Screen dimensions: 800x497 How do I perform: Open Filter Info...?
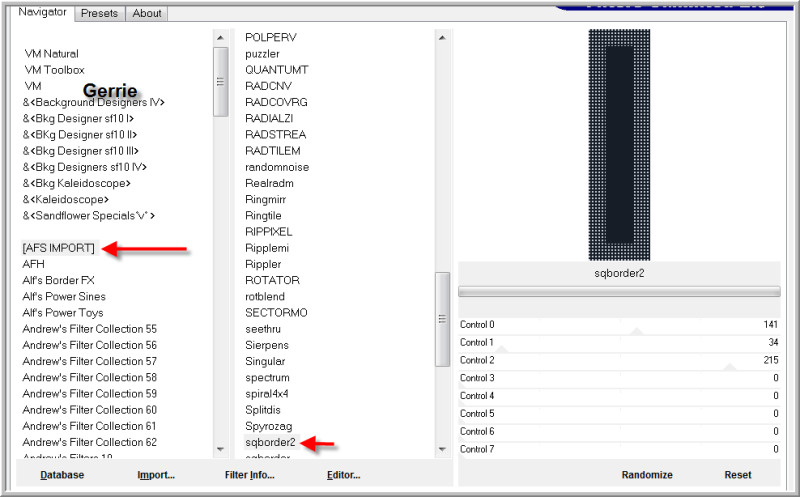pos(249,475)
